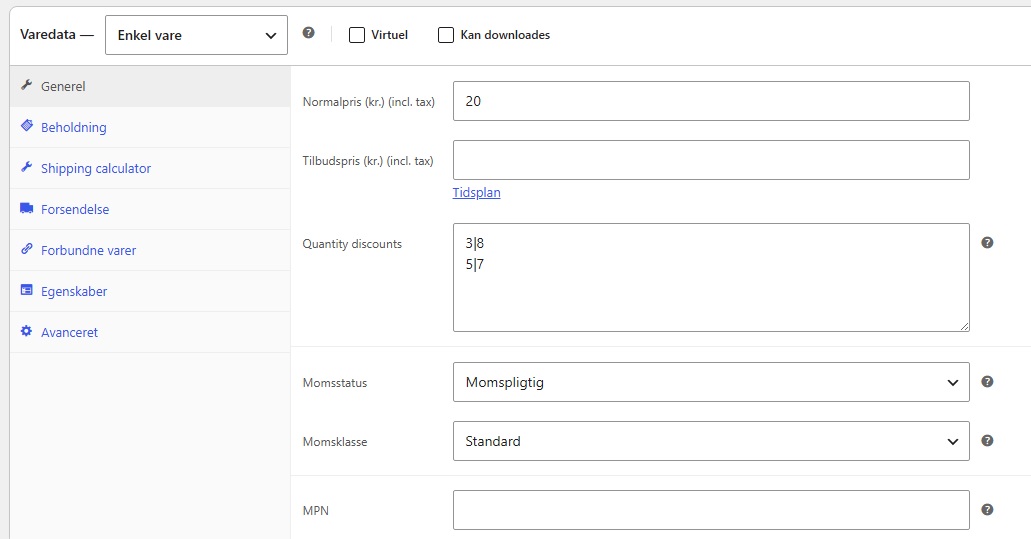Go to the Forsendelse tab

point(150,209)
